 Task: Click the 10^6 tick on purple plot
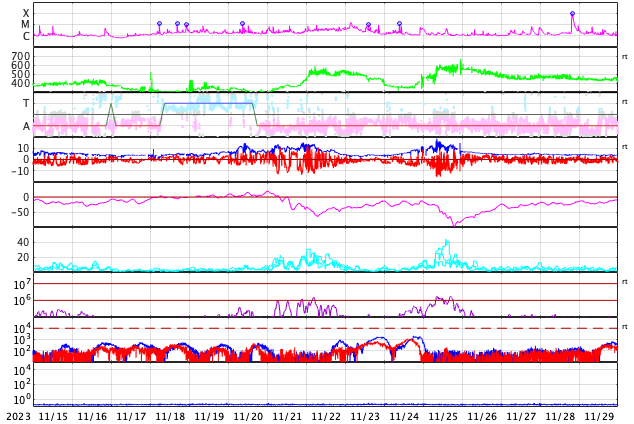[21, 301]
